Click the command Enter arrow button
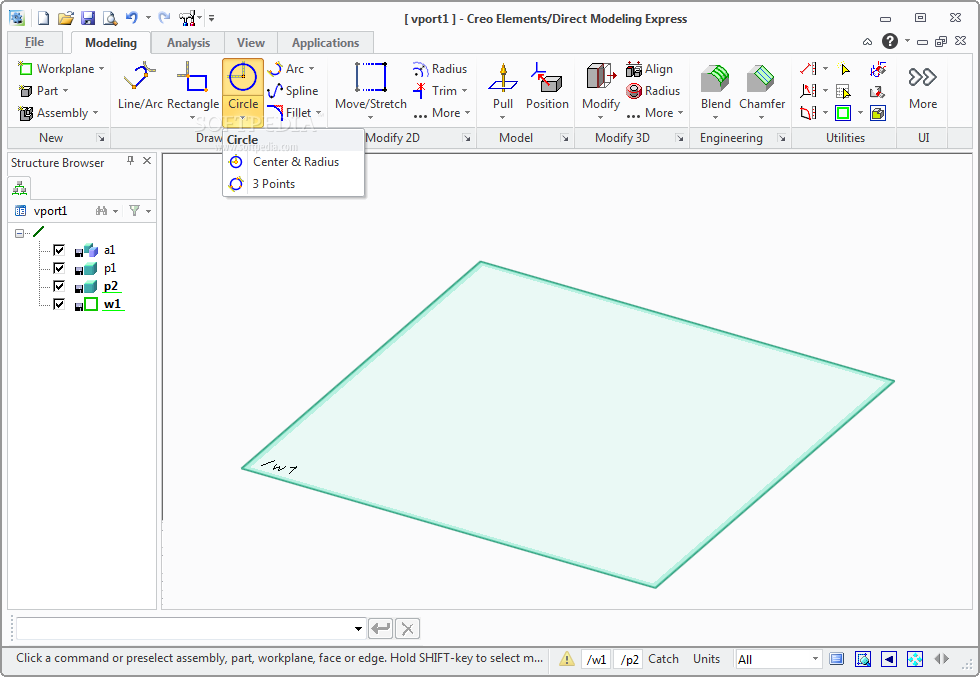Image resolution: width=980 pixels, height=677 pixels. click(x=381, y=628)
